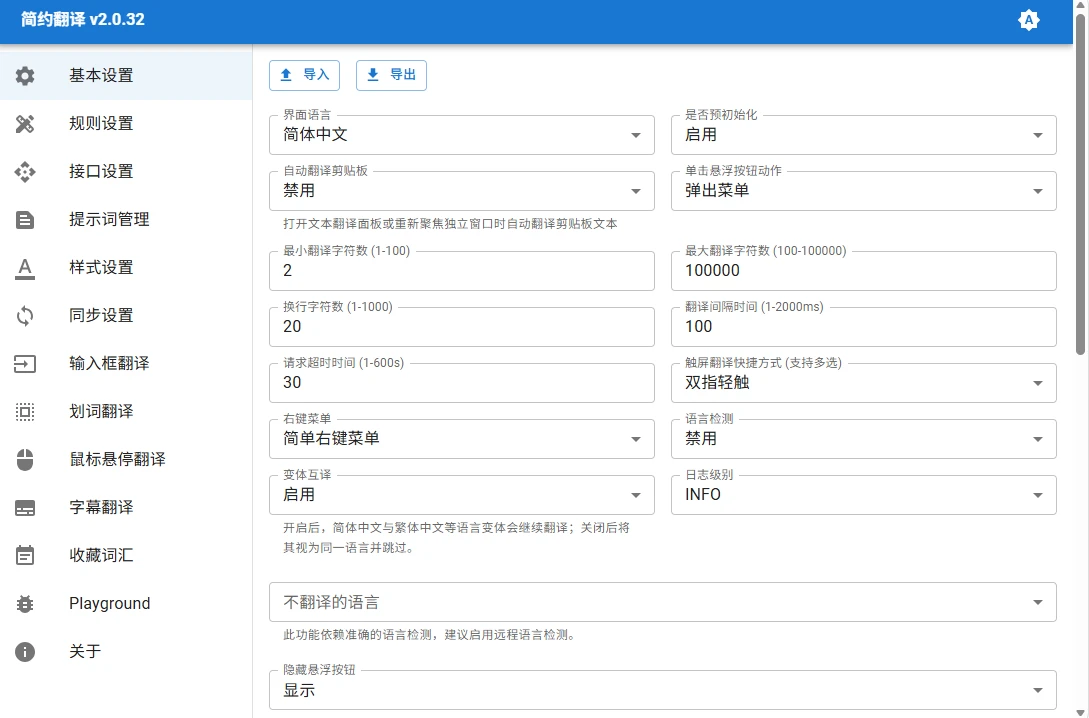Go to 规则设置 section

[x=126, y=124]
